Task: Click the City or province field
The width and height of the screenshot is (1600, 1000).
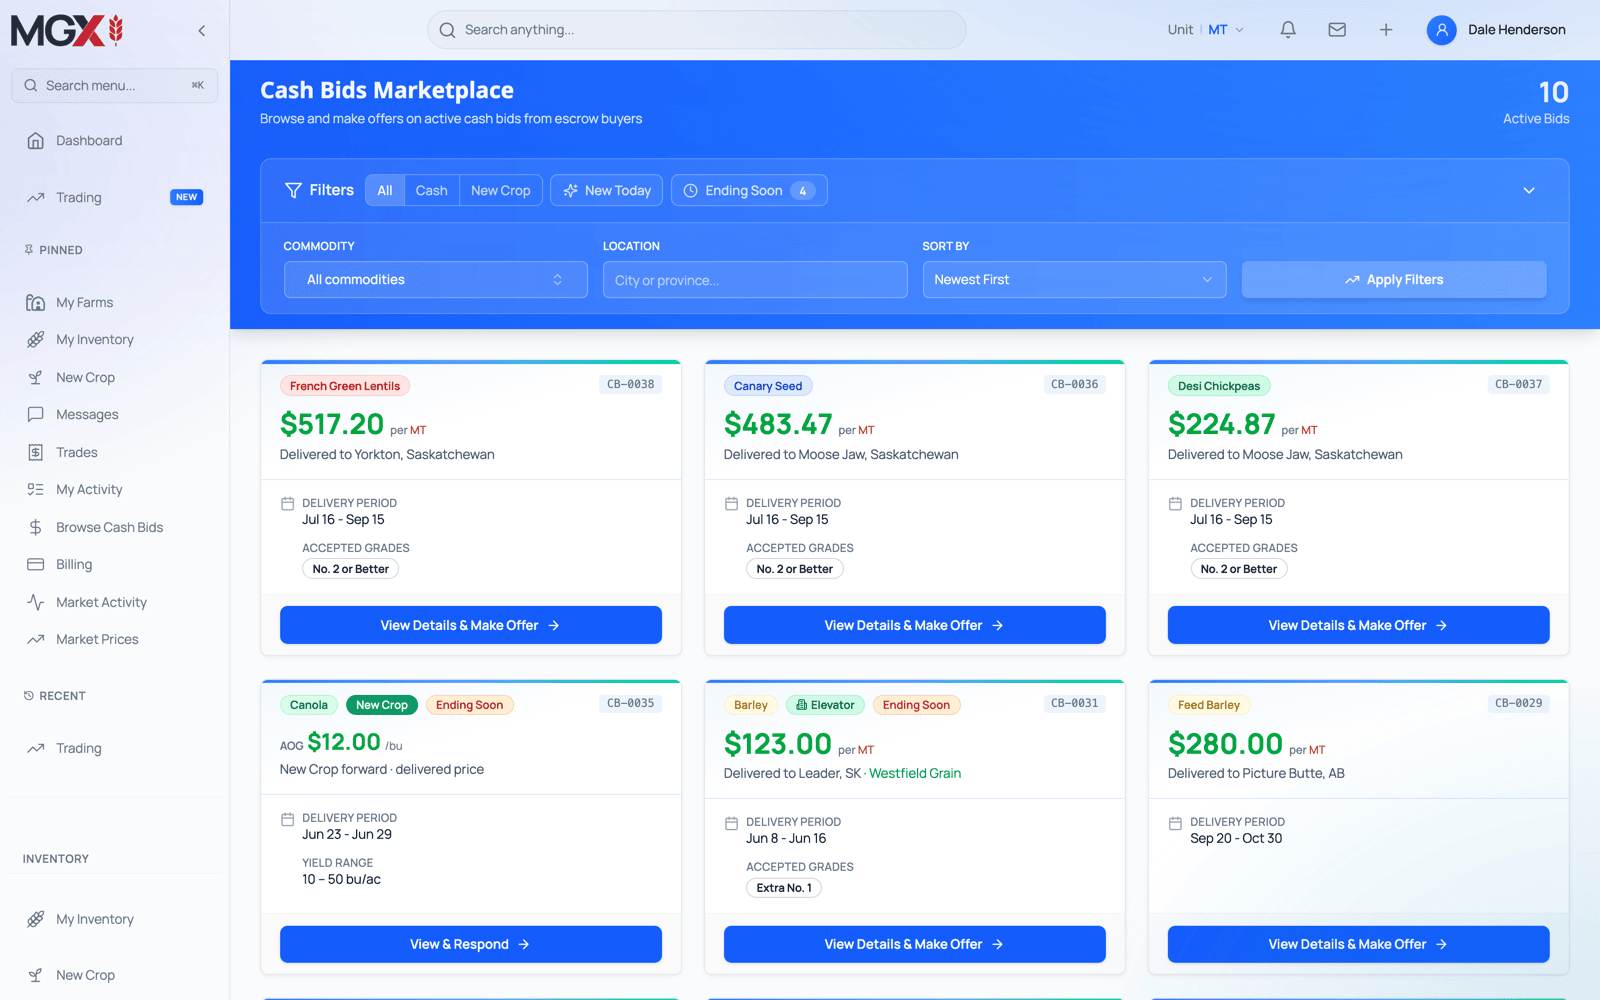Action: [x=755, y=280]
